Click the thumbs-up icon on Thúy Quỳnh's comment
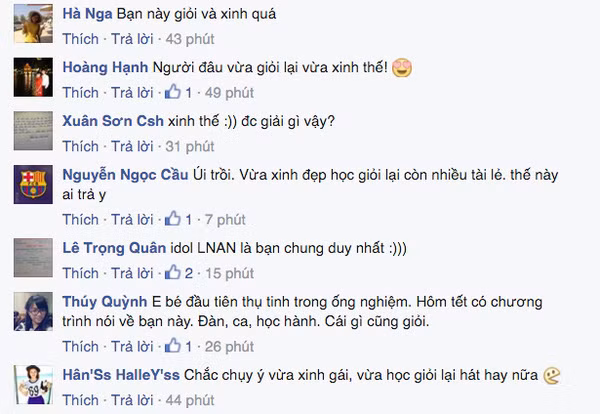 pyautogui.click(x=173, y=346)
